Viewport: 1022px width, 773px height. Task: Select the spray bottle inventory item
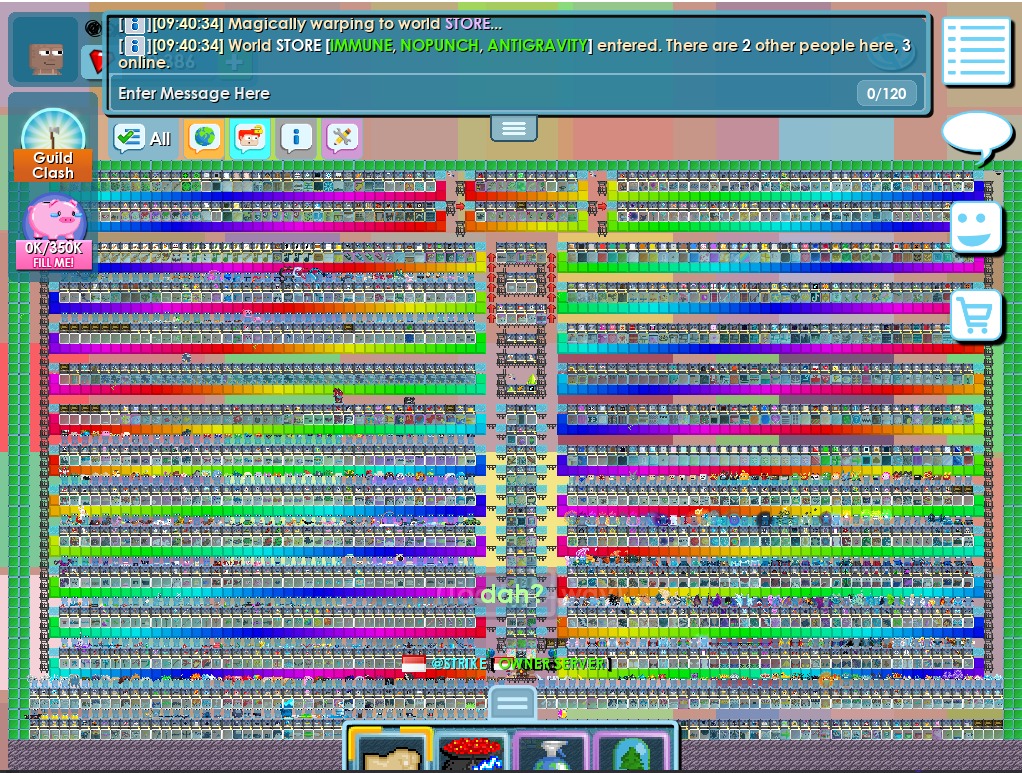point(552,751)
